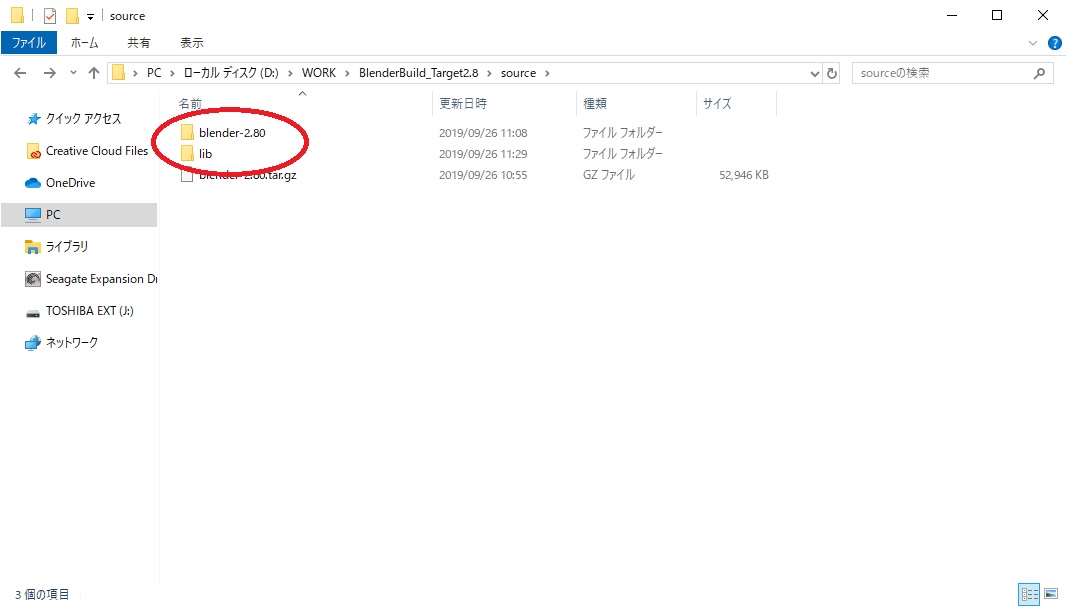
Task: Click the WORK breadcrumb
Action: [319, 73]
